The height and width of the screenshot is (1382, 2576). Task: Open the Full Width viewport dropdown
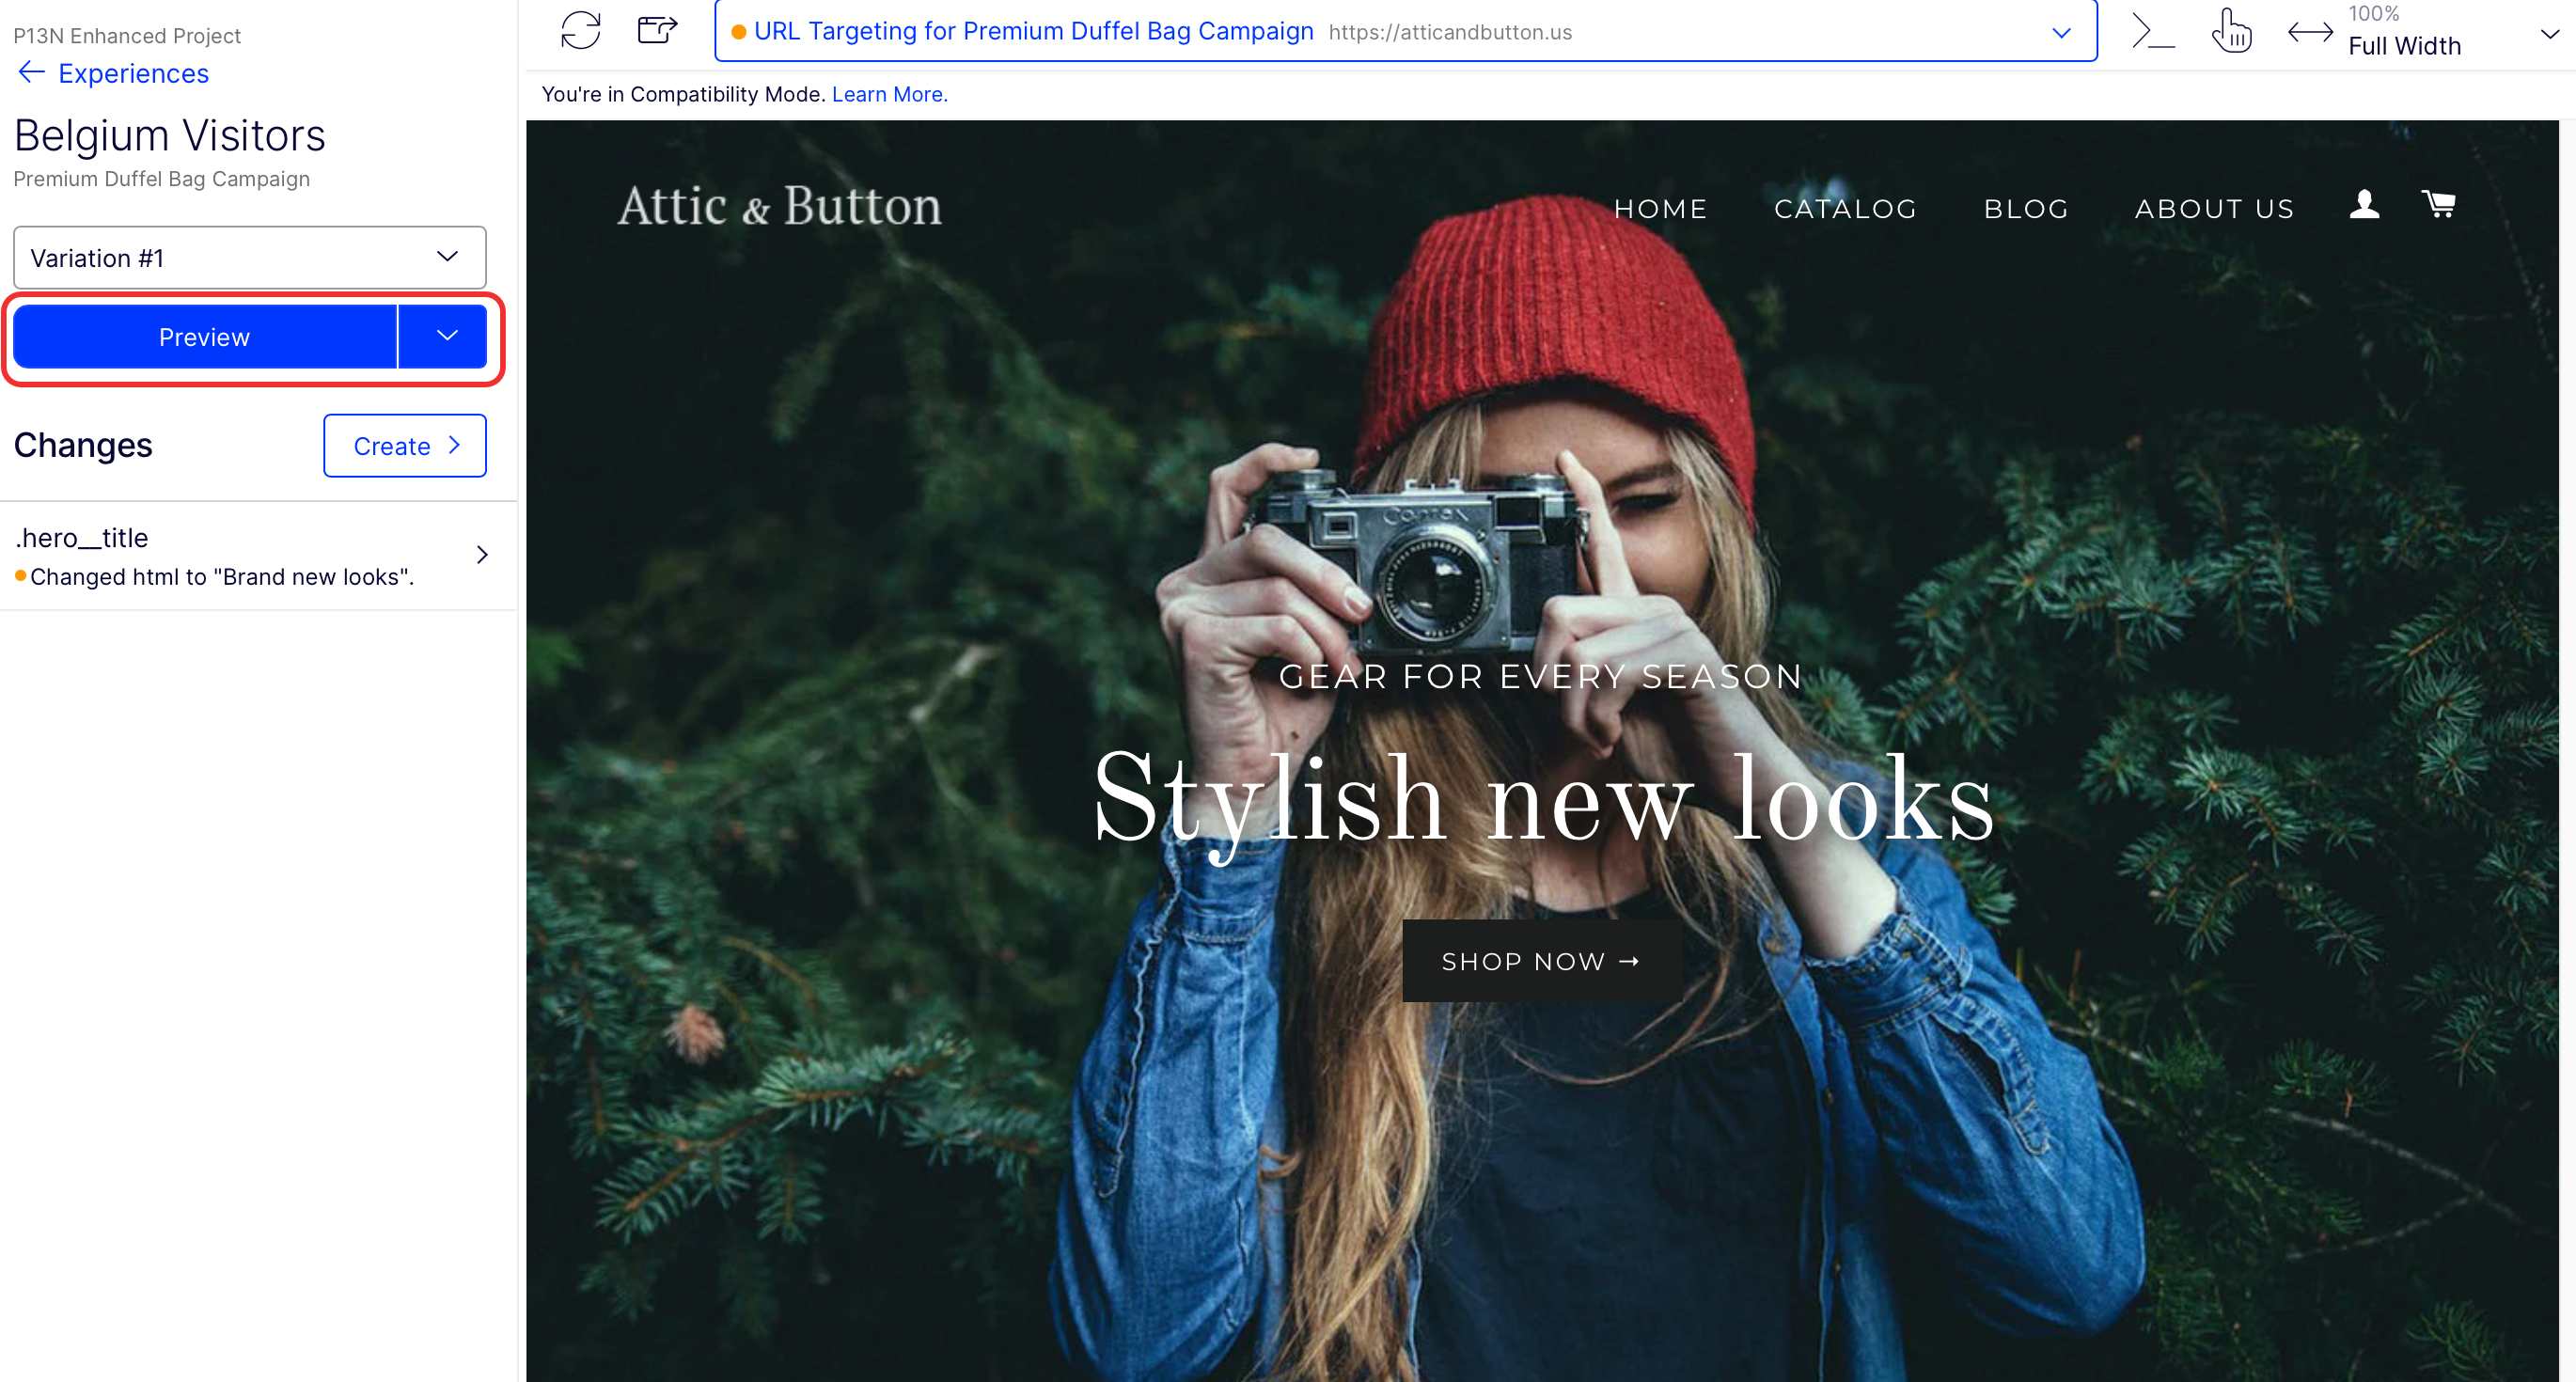coord(2548,34)
